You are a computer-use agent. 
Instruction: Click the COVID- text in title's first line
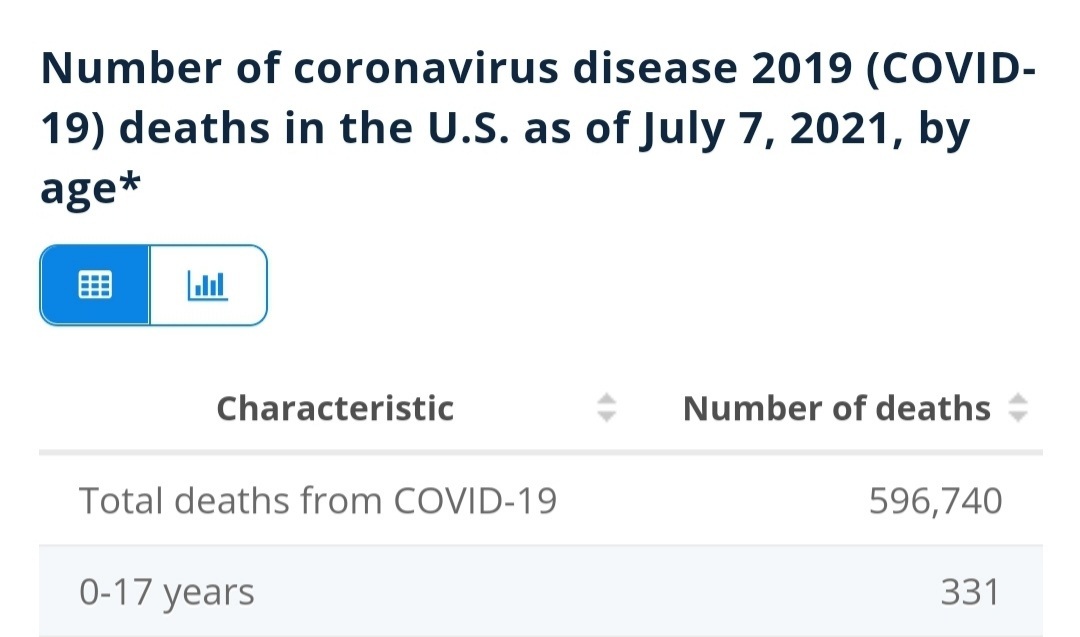point(951,68)
